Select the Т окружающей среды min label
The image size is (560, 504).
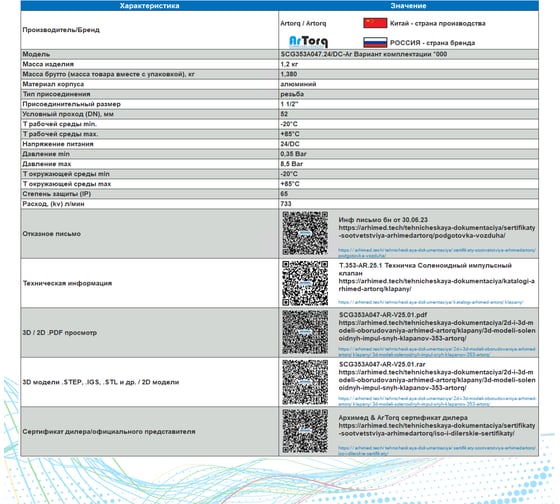(66, 174)
